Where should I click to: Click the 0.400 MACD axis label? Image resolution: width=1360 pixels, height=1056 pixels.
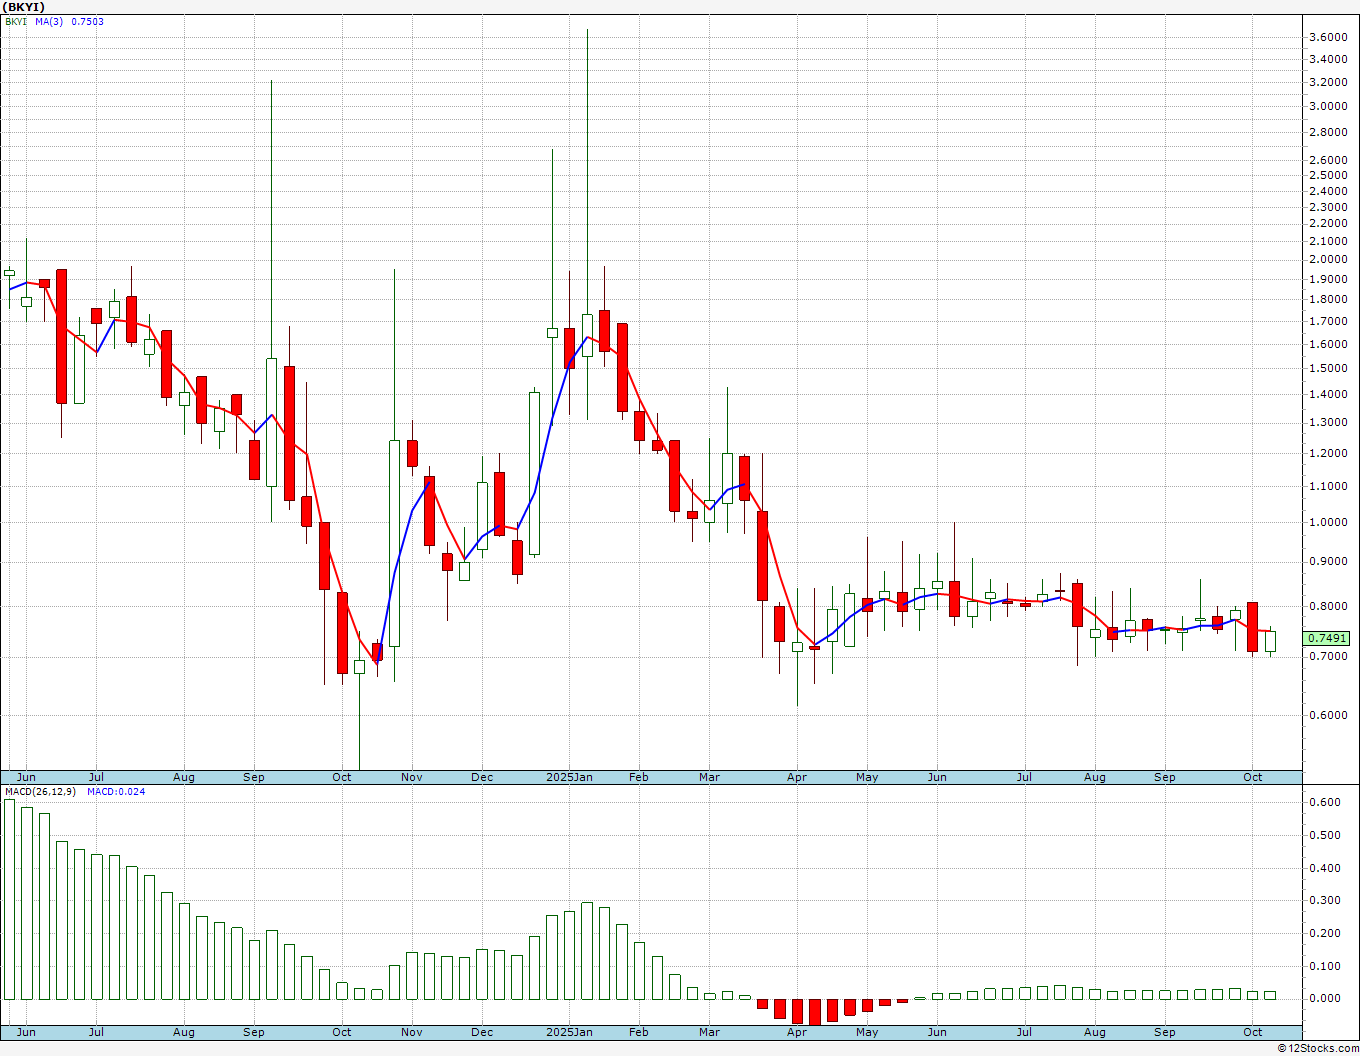1325,868
